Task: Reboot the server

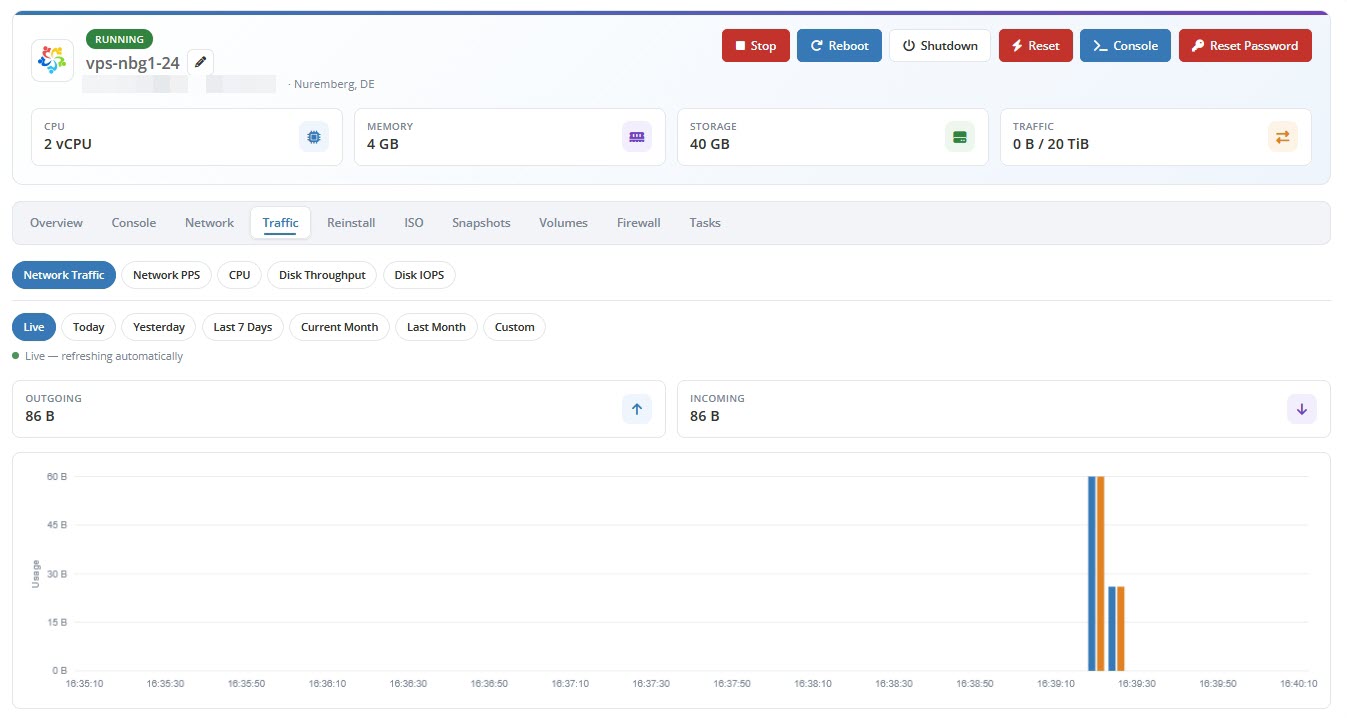Action: click(x=839, y=46)
